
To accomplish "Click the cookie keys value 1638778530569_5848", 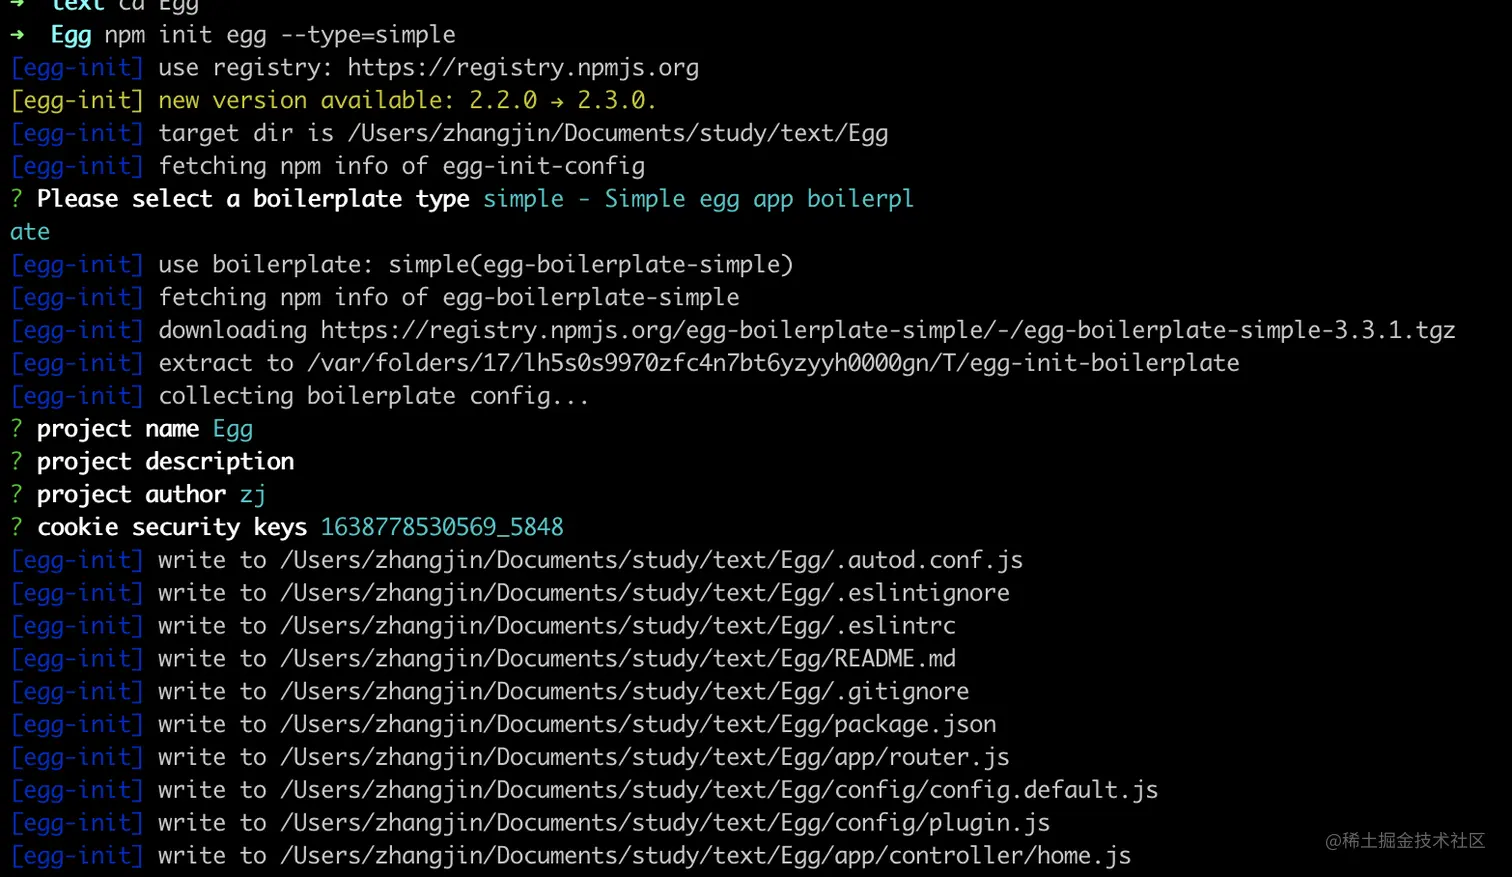I will [x=442, y=527].
